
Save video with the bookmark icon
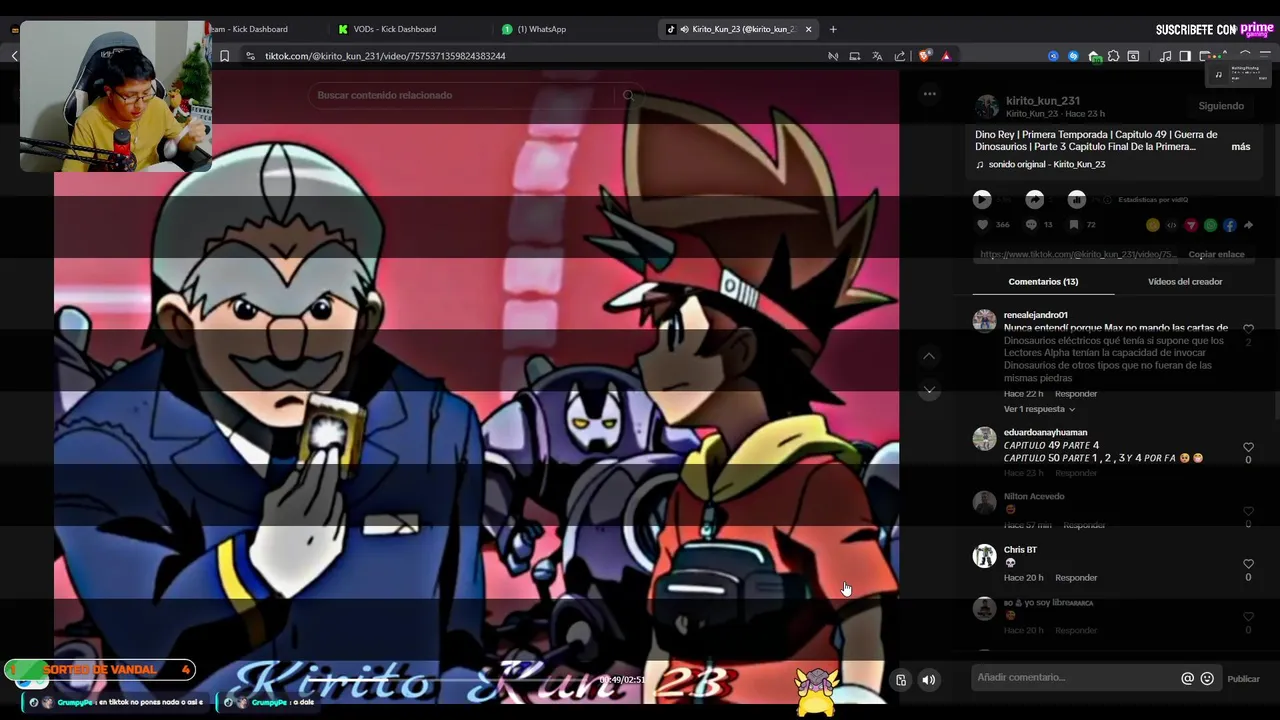1074,225
